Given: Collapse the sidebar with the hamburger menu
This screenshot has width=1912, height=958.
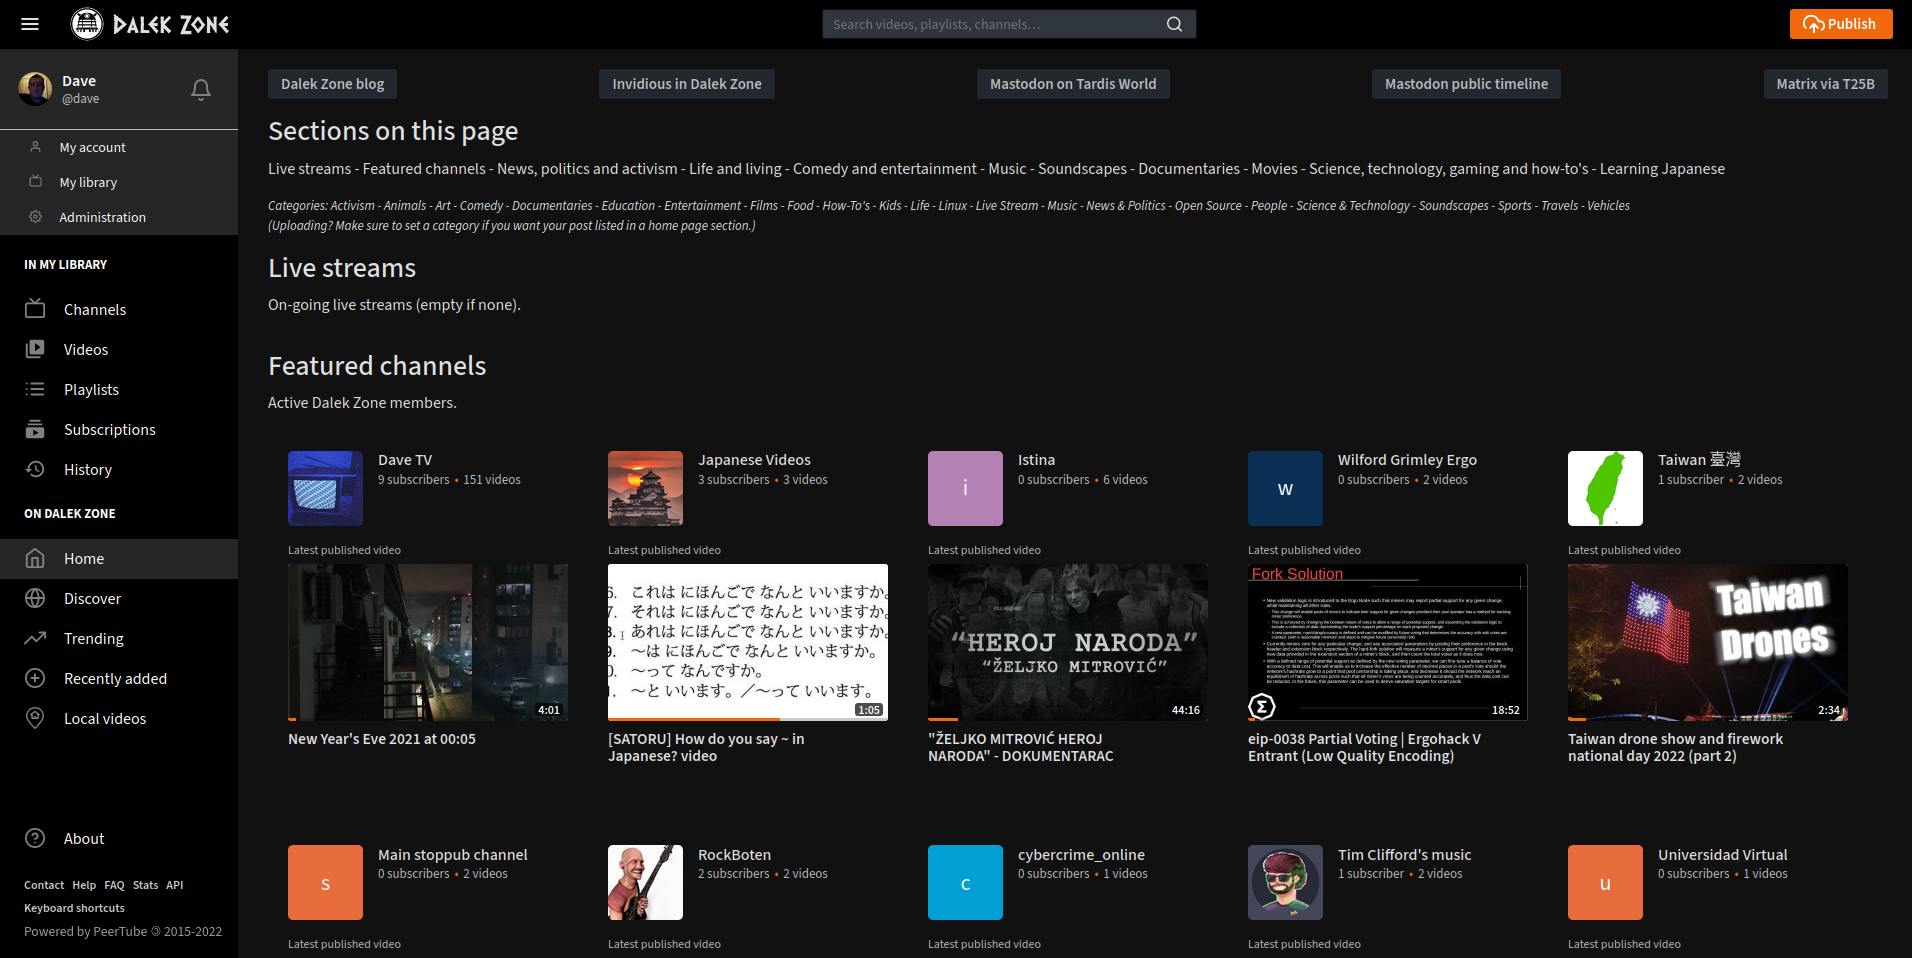Looking at the screenshot, I should click(30, 24).
